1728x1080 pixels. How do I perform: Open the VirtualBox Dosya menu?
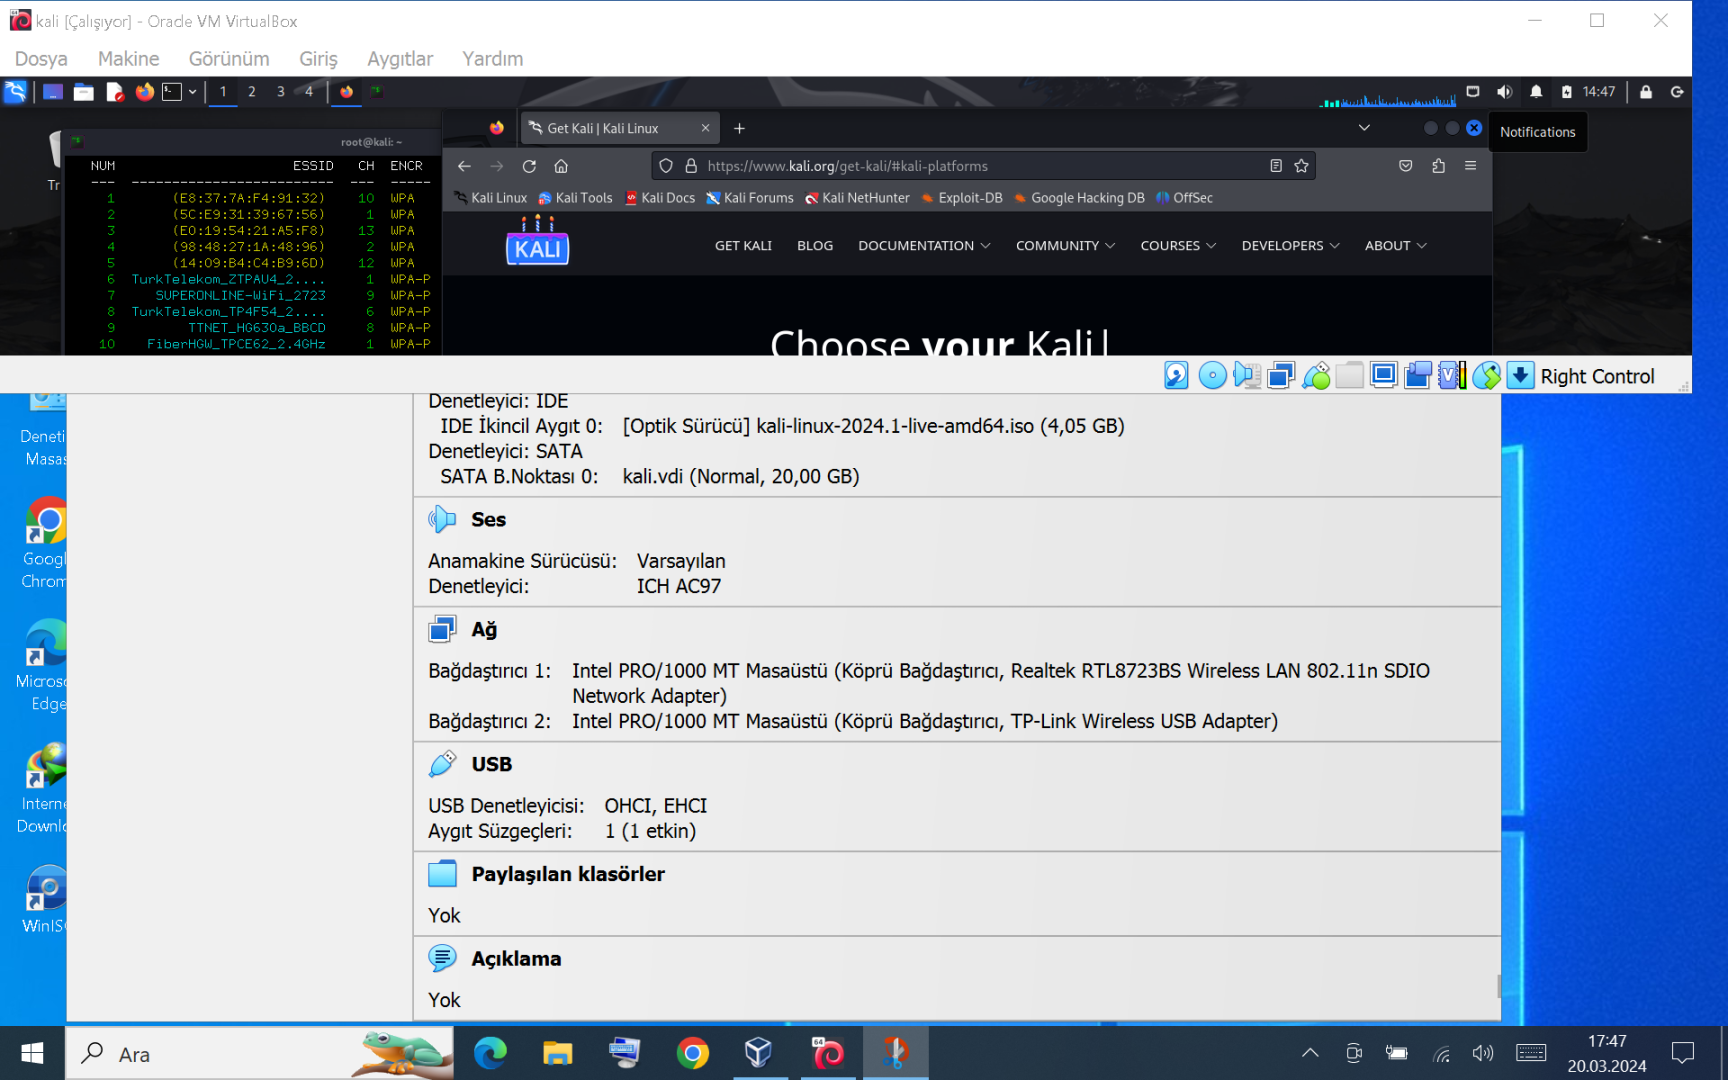tap(41, 59)
